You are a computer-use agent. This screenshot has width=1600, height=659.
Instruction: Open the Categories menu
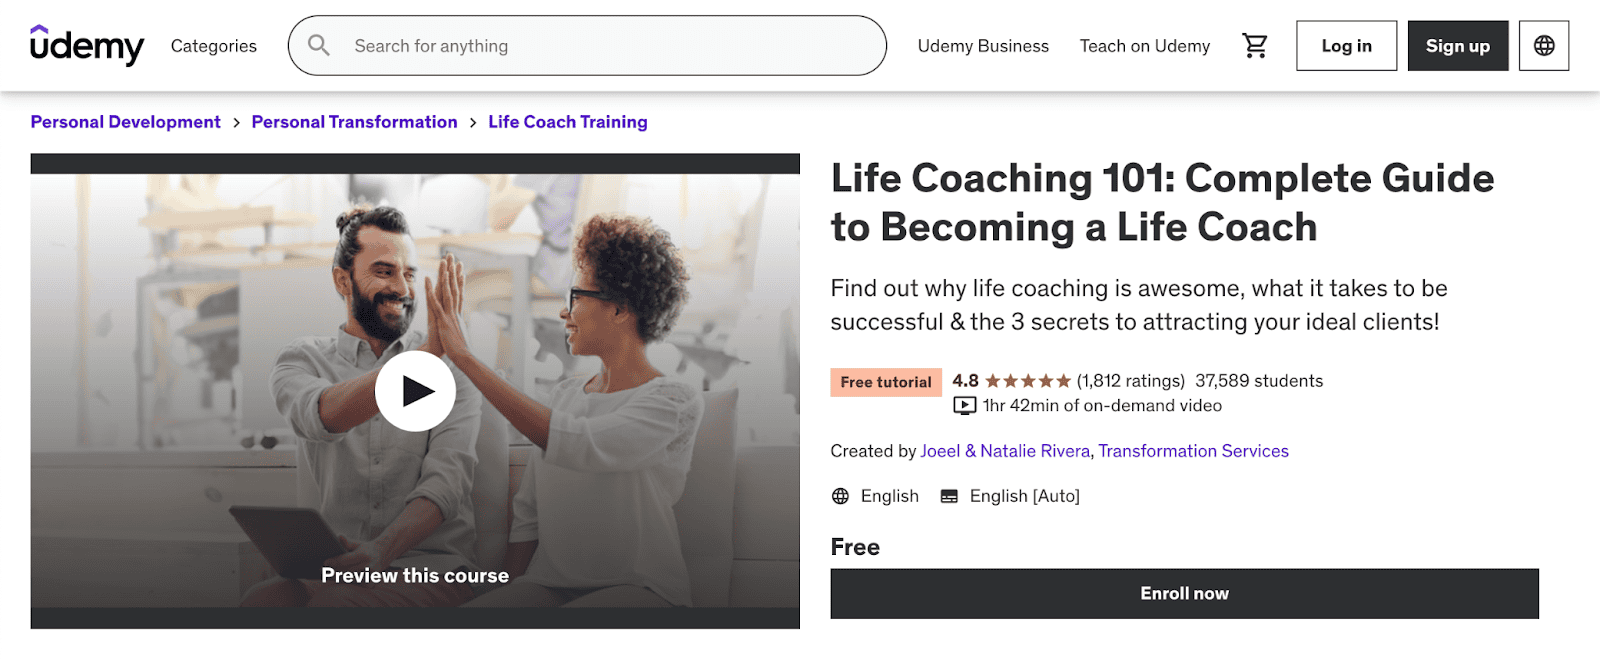coord(213,45)
